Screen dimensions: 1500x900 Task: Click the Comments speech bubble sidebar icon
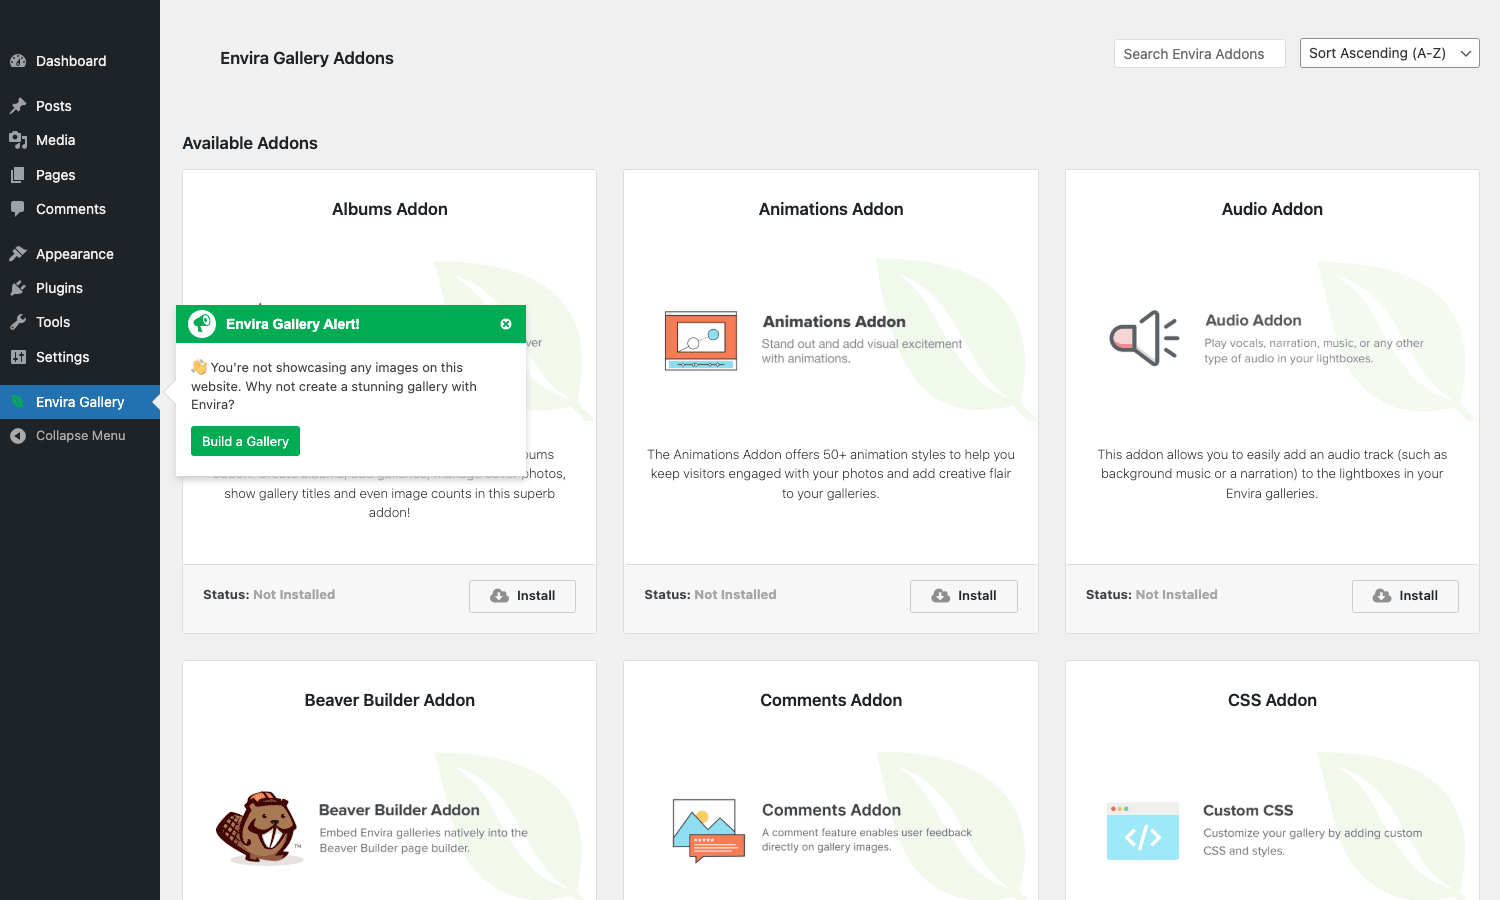pos(18,209)
